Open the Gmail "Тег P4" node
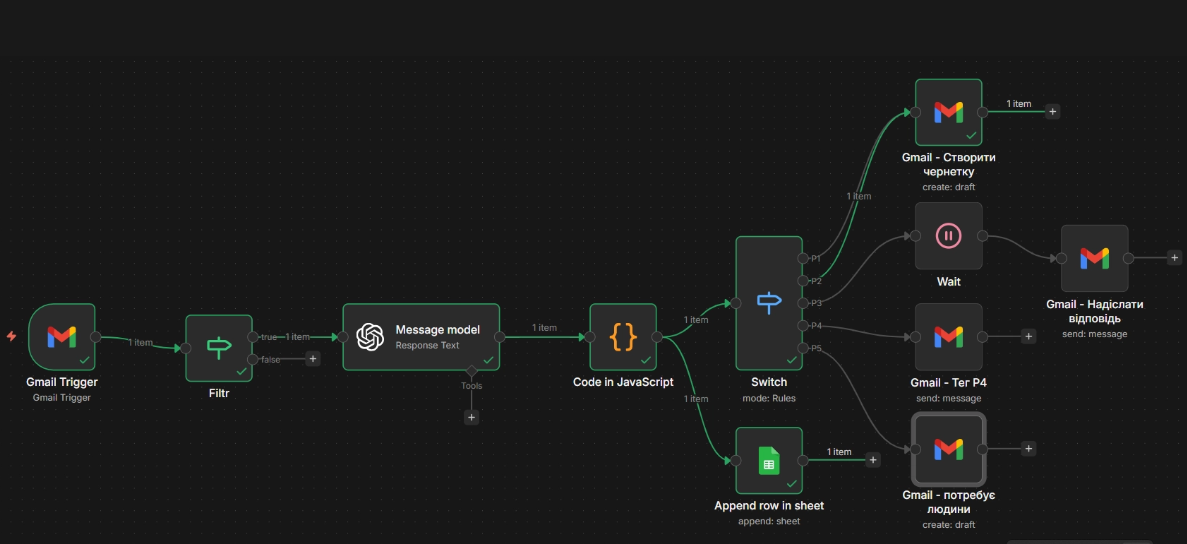 click(949, 337)
